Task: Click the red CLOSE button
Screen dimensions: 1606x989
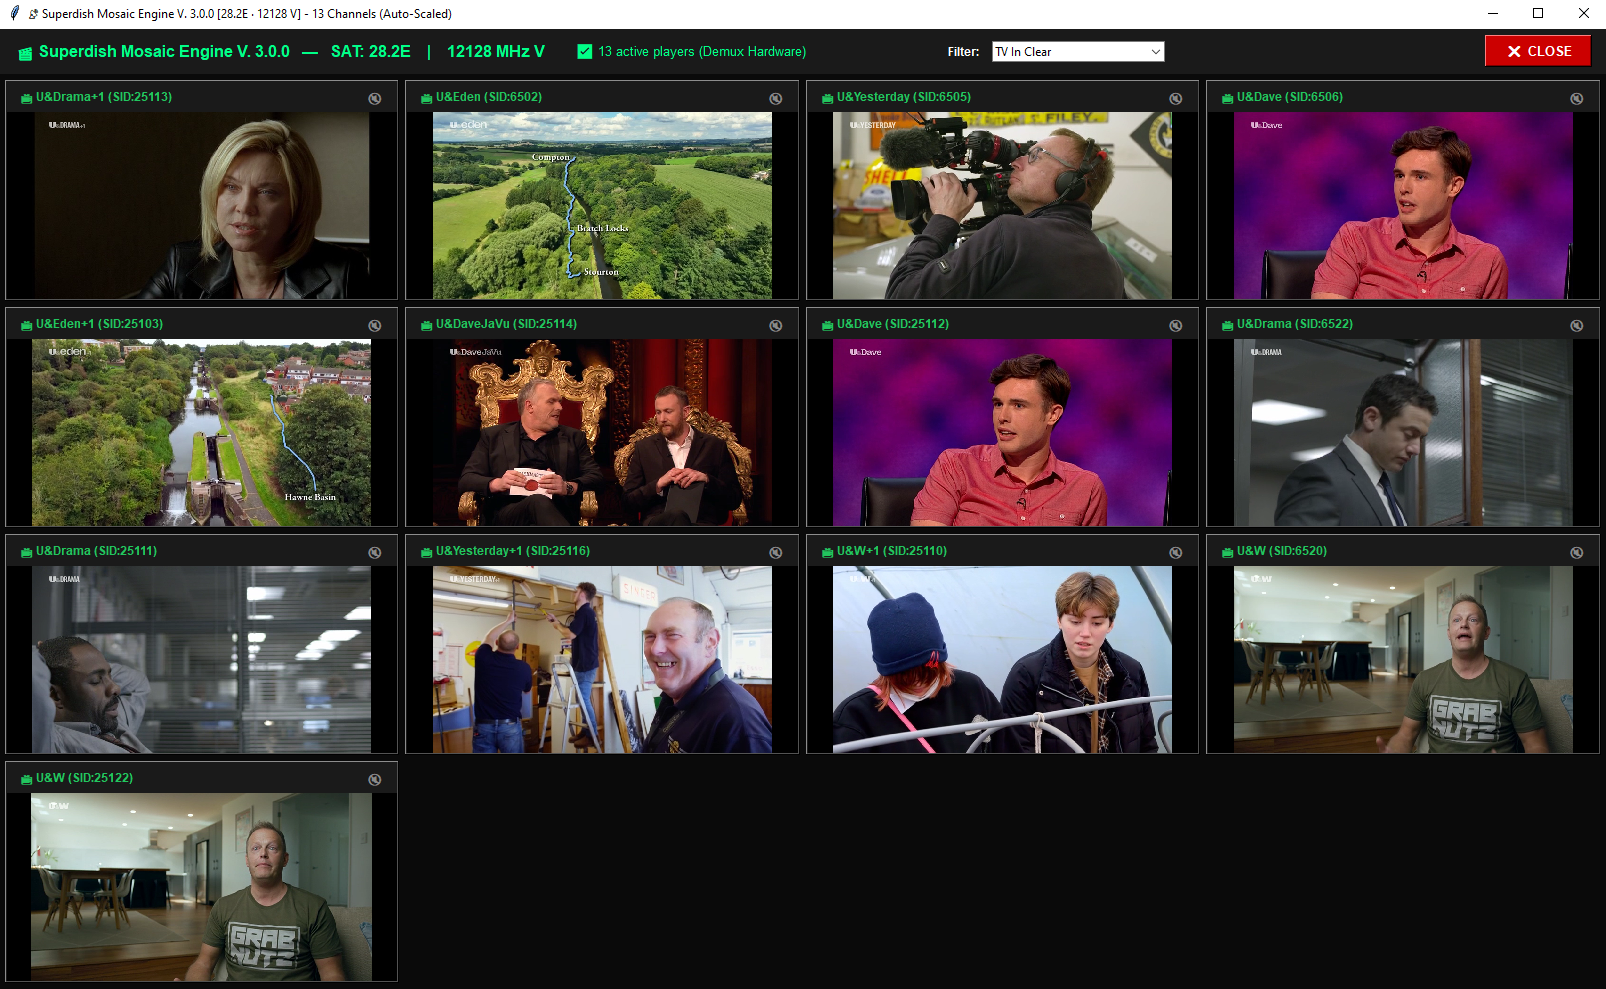Action: pos(1538,51)
